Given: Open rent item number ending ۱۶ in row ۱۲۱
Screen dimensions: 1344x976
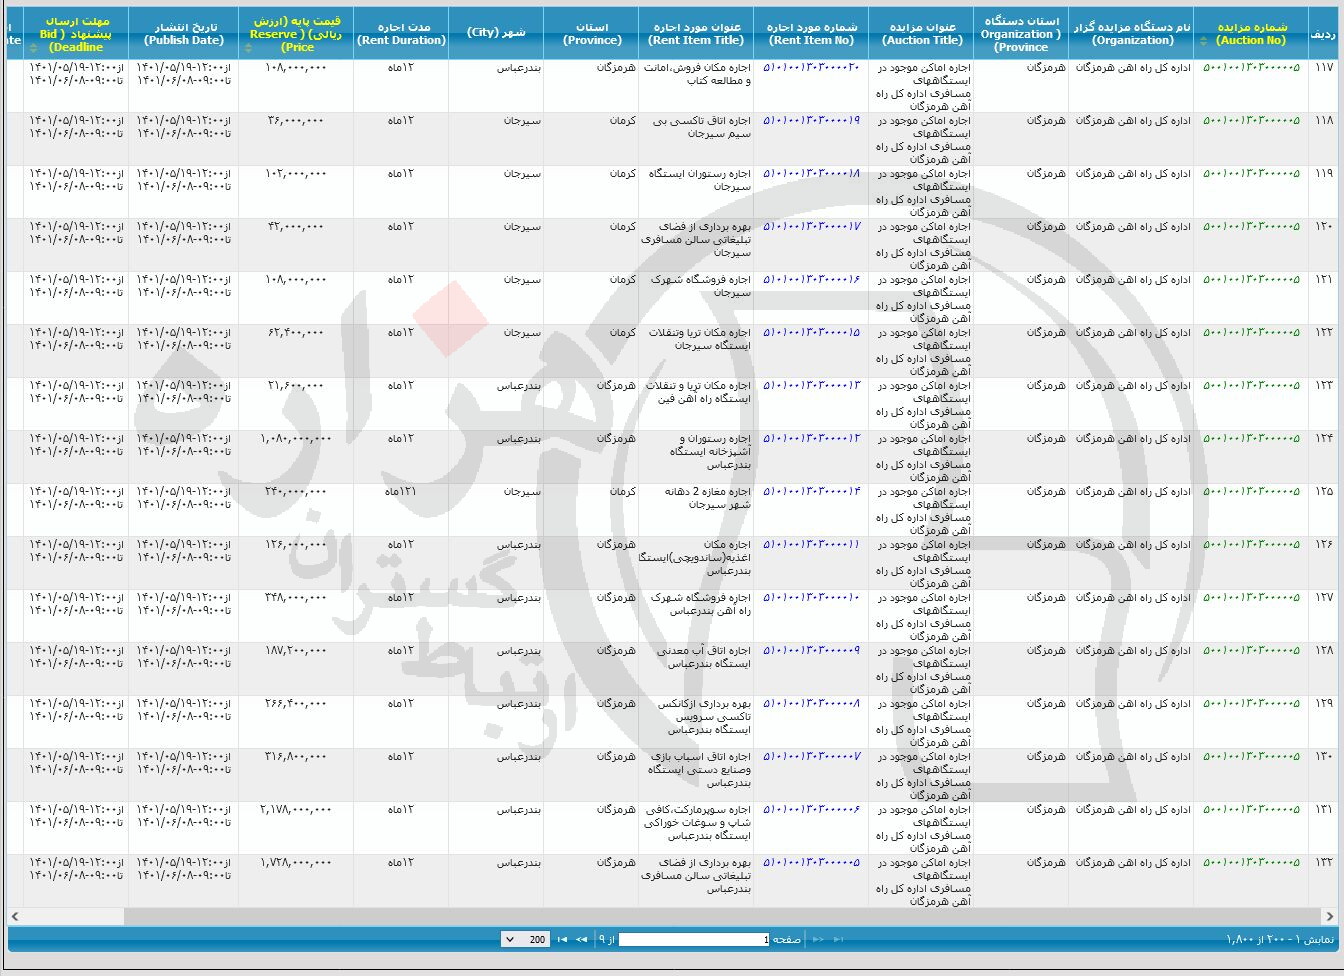Looking at the screenshot, I should [x=811, y=280].
